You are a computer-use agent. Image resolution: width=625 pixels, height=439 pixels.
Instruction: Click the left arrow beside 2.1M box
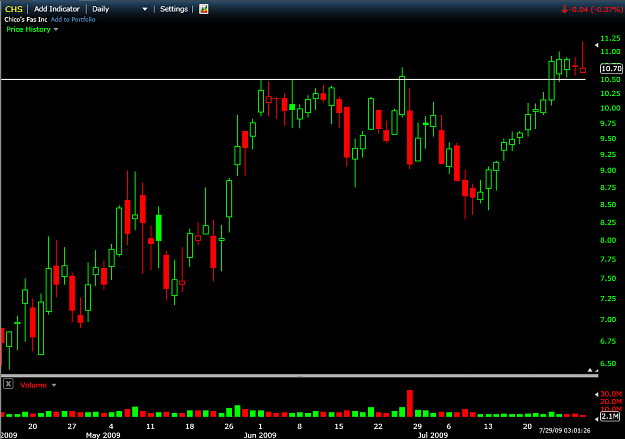tap(597, 419)
